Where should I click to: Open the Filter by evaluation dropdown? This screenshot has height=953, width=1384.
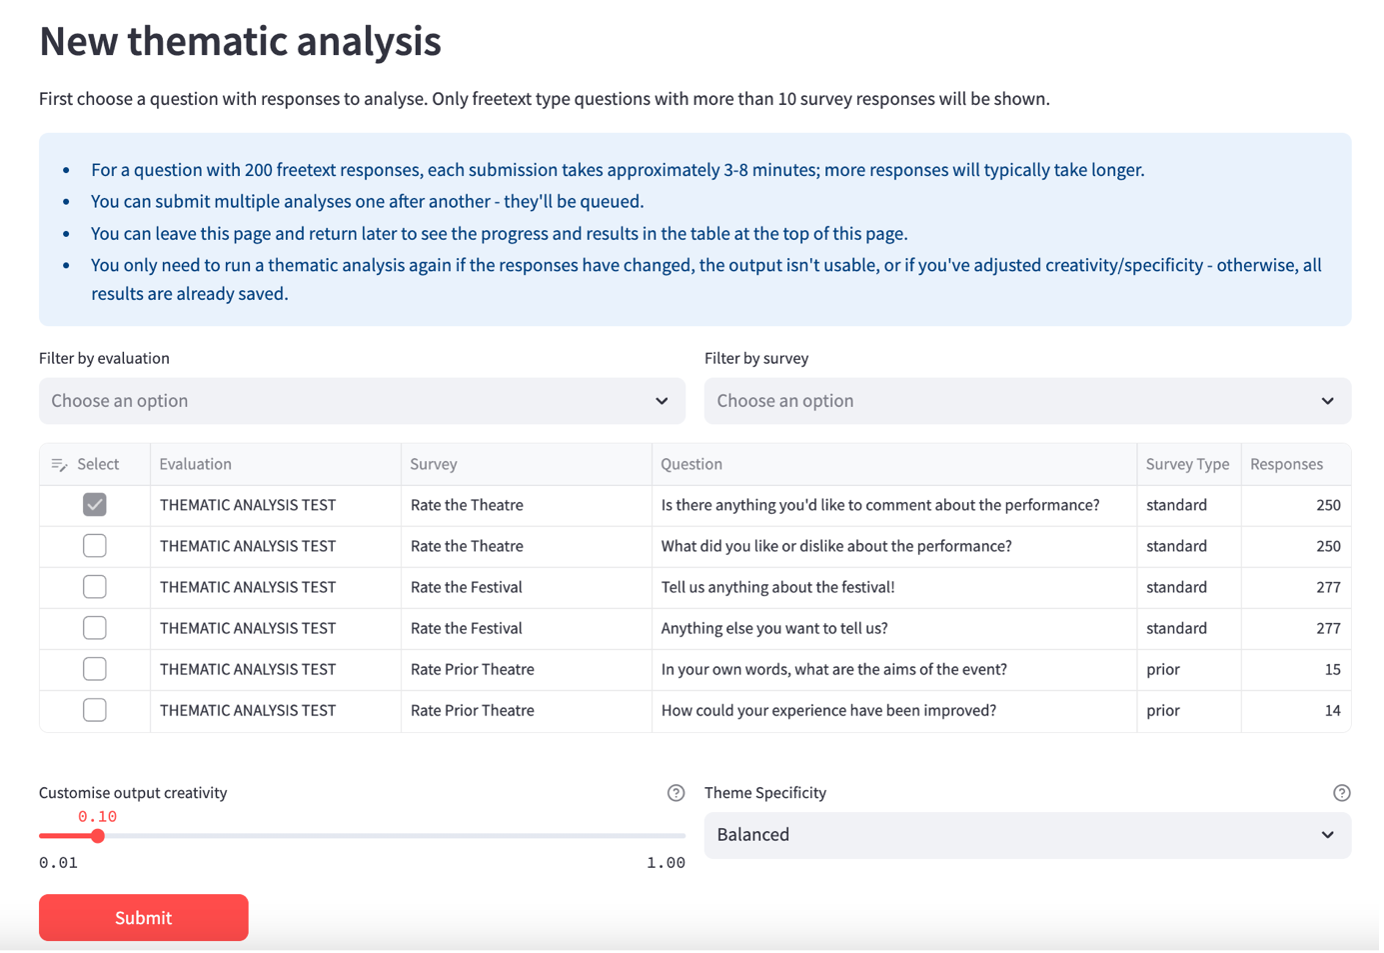click(361, 401)
